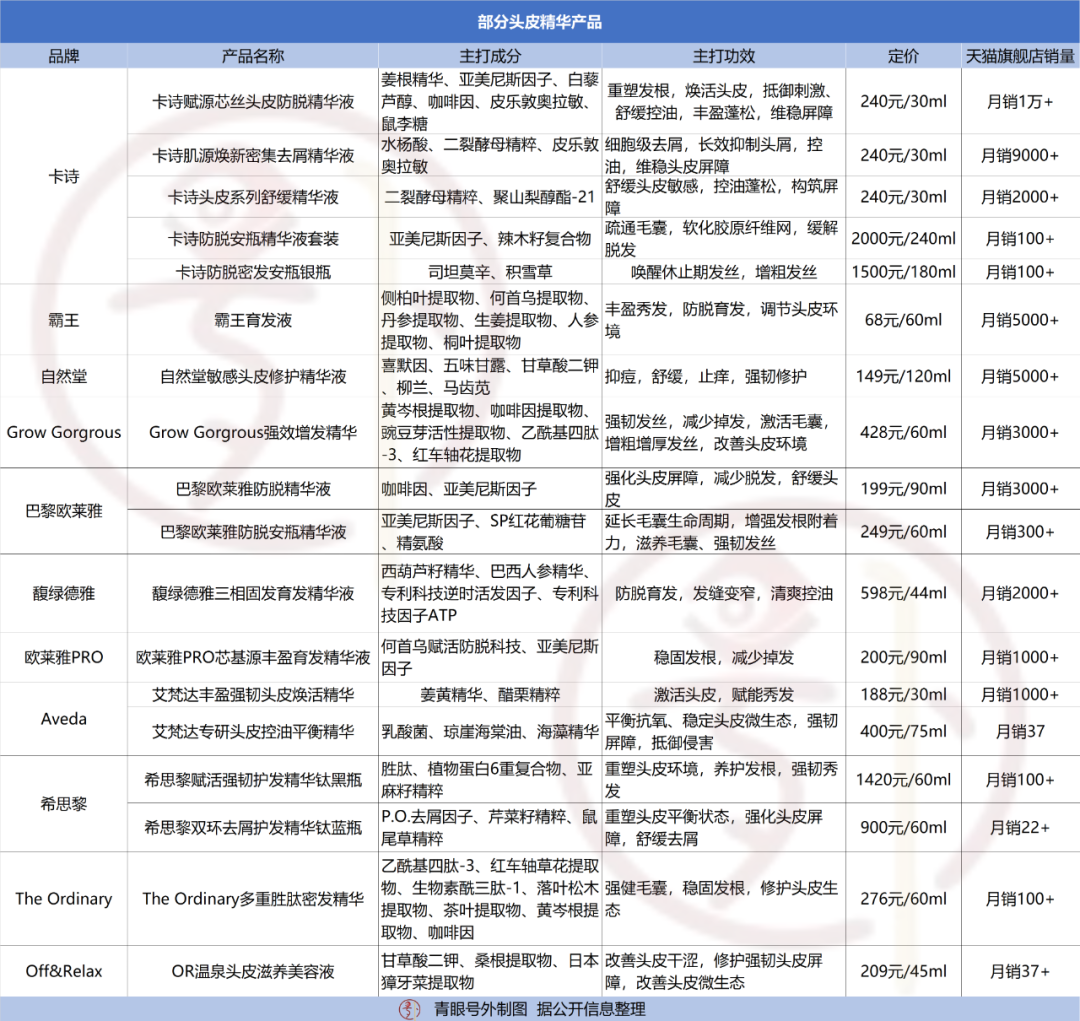Select the 598元/44ml price cell
This screenshot has height=1021, width=1080.
point(903,593)
